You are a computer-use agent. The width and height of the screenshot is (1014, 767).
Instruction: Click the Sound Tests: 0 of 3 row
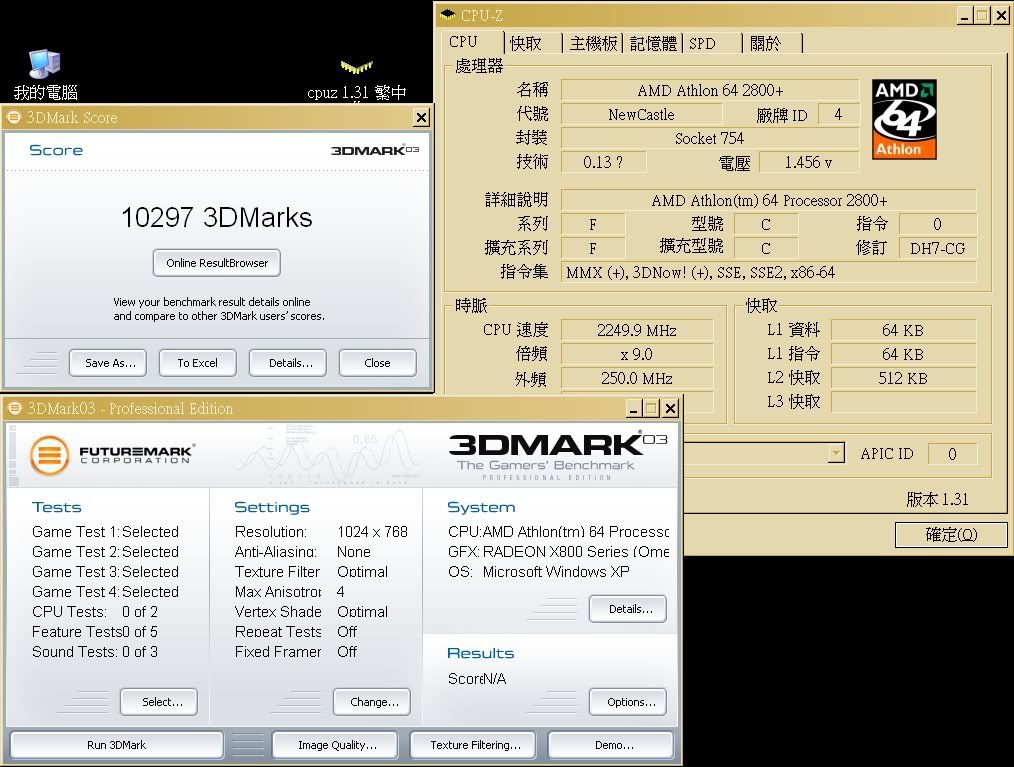(x=95, y=652)
